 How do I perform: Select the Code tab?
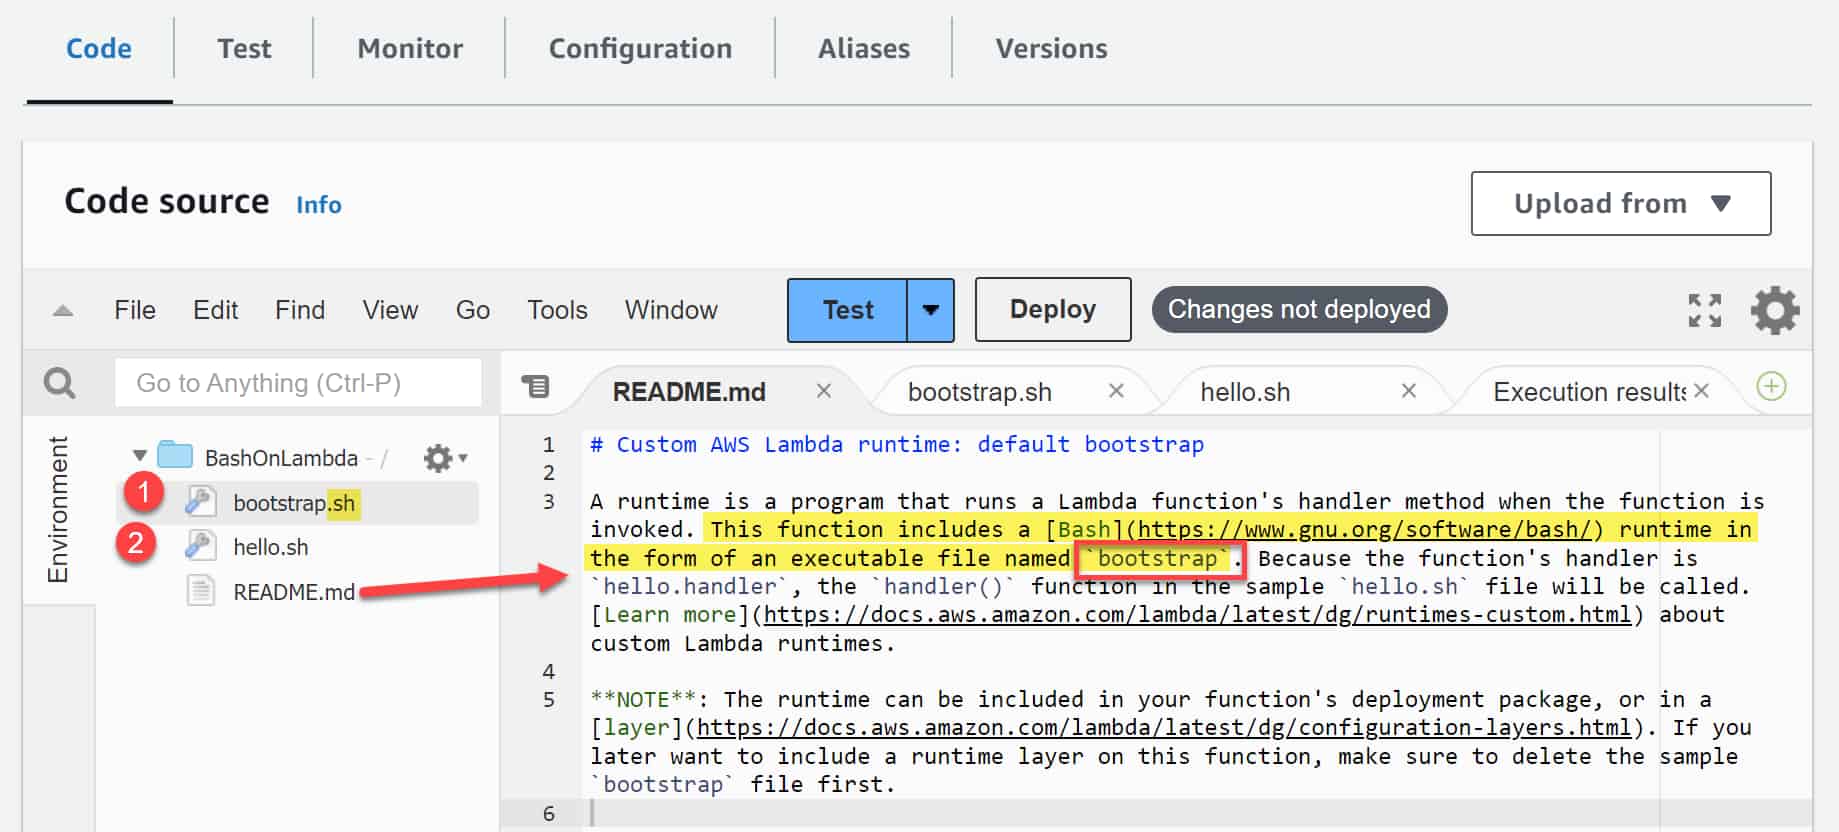[99, 48]
